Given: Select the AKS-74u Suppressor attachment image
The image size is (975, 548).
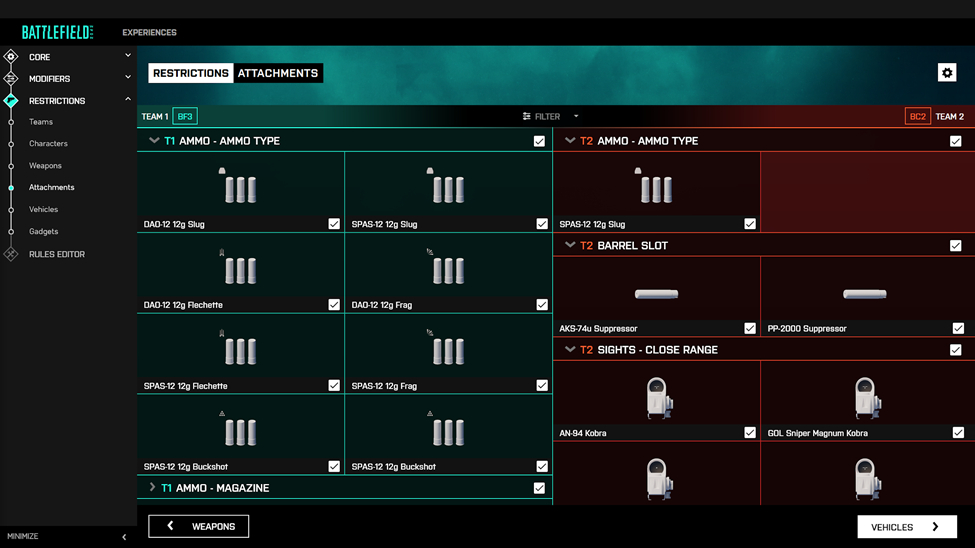Looking at the screenshot, I should pos(656,294).
